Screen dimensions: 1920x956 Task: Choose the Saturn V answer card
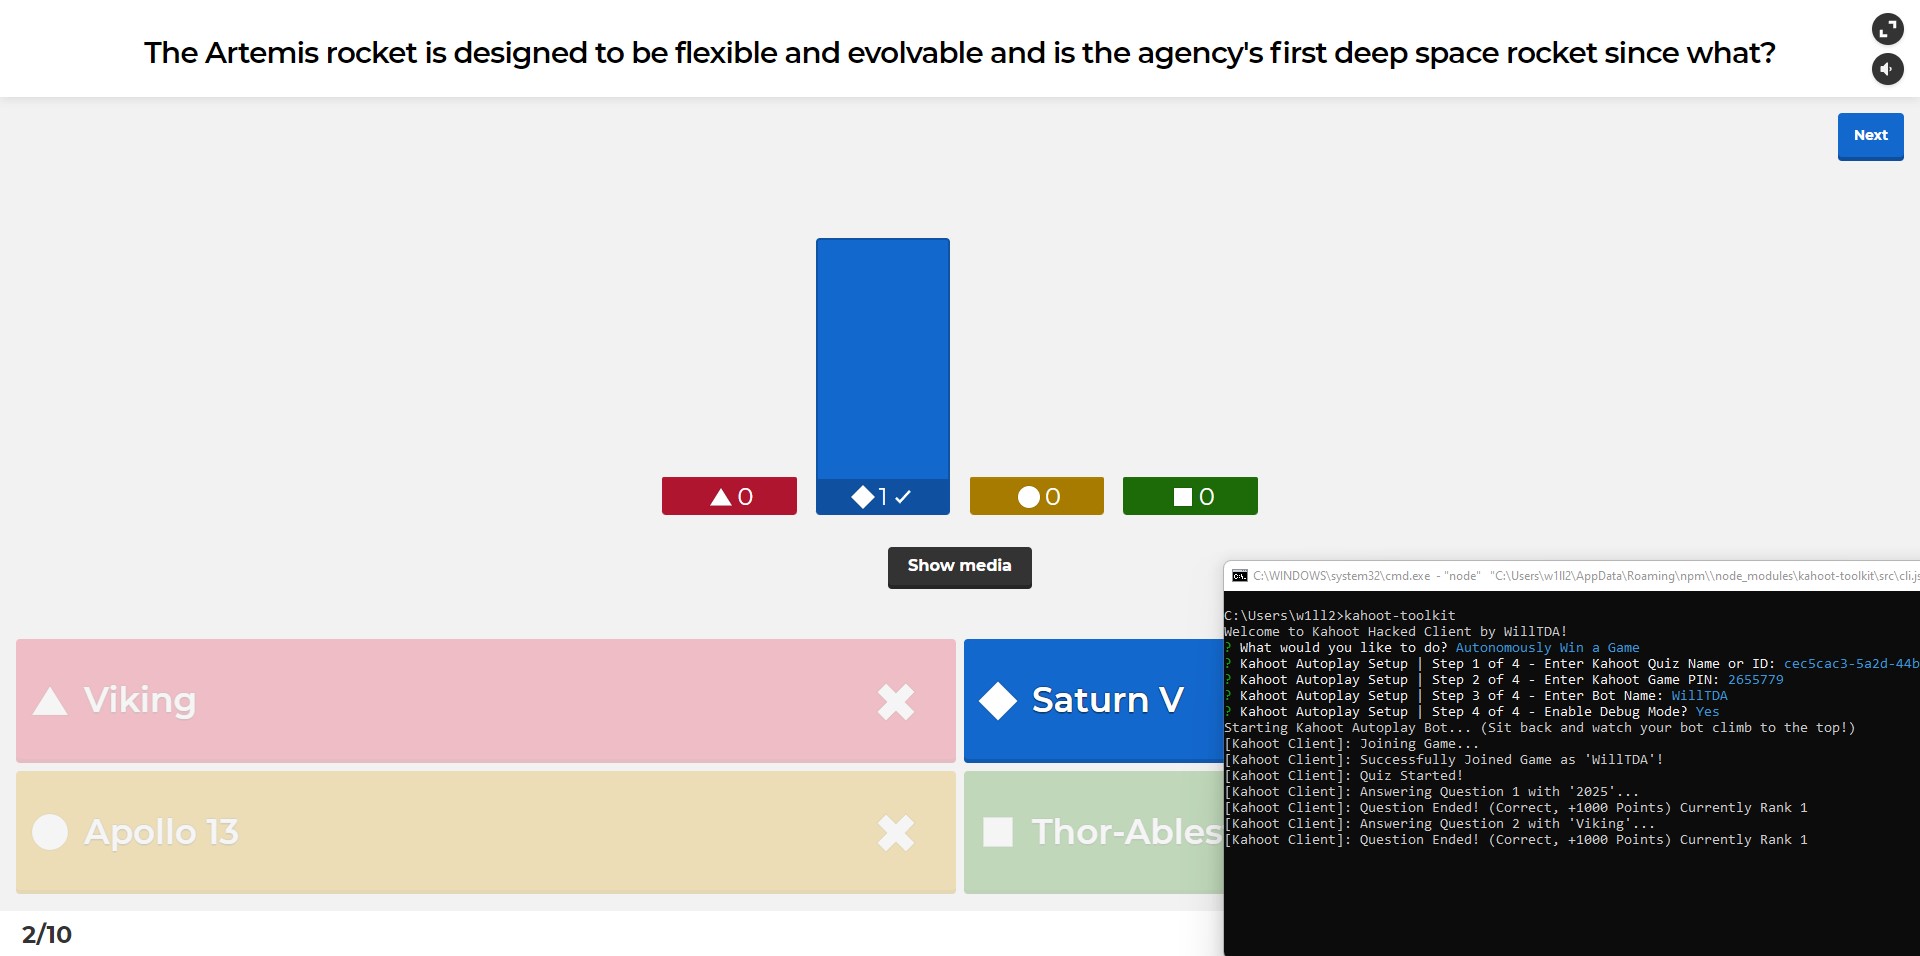pos(1094,701)
